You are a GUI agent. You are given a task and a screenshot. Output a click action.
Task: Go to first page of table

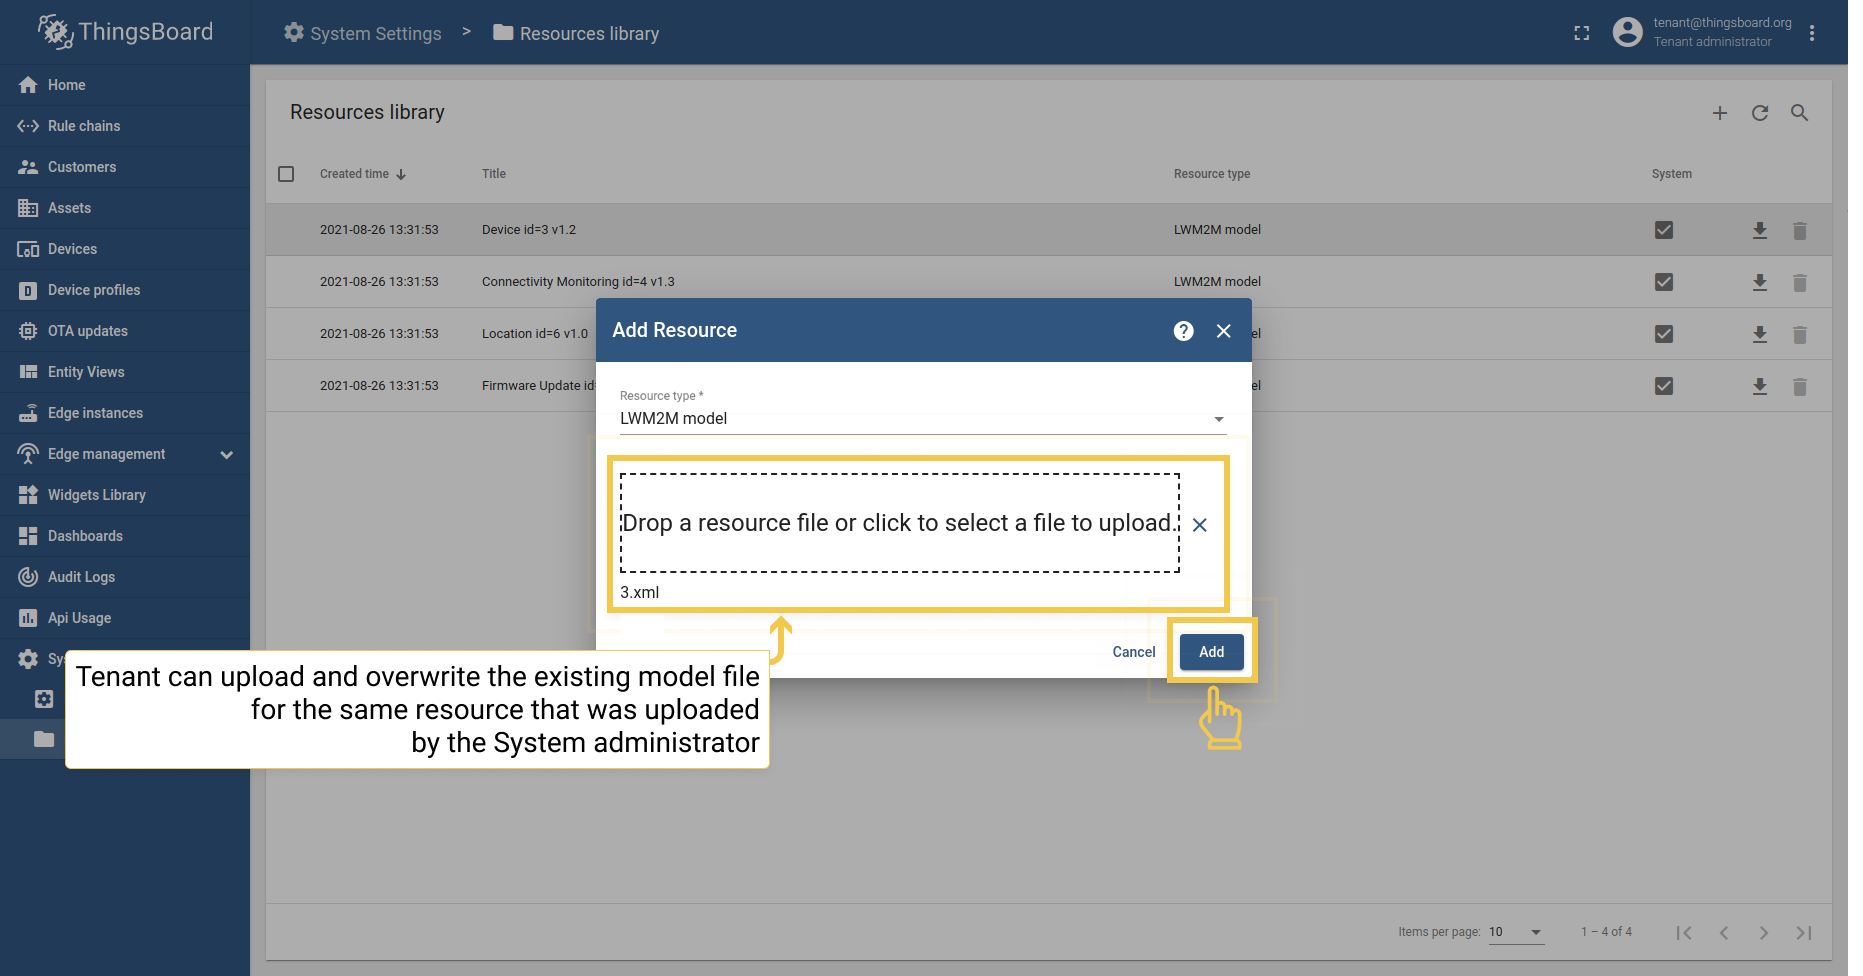(x=1684, y=933)
